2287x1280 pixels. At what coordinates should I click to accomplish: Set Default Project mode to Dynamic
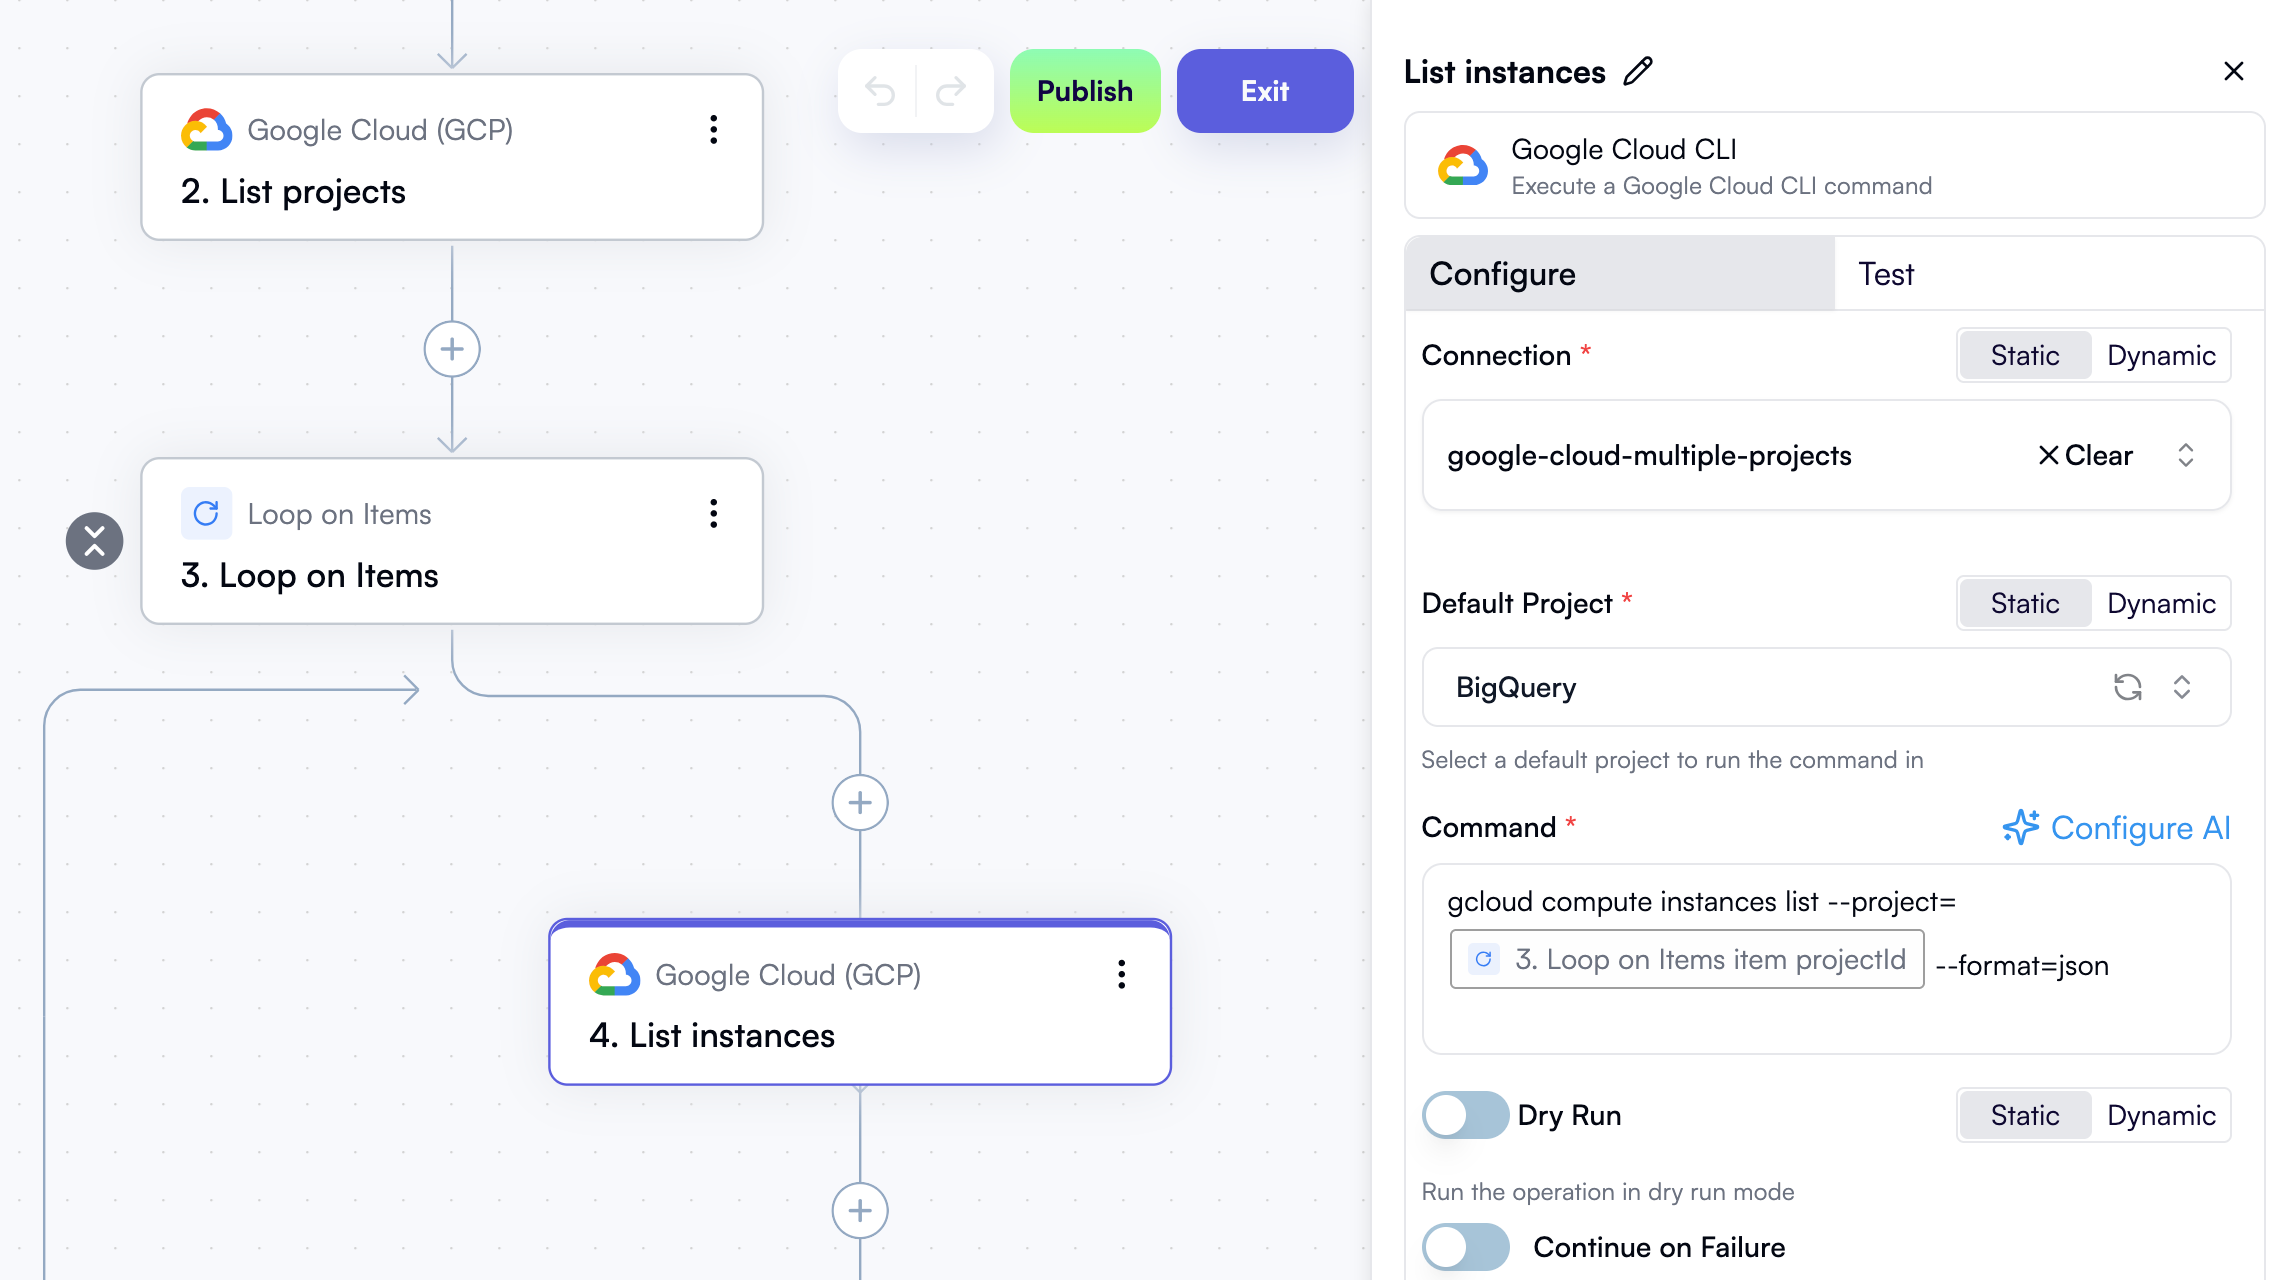(2160, 604)
